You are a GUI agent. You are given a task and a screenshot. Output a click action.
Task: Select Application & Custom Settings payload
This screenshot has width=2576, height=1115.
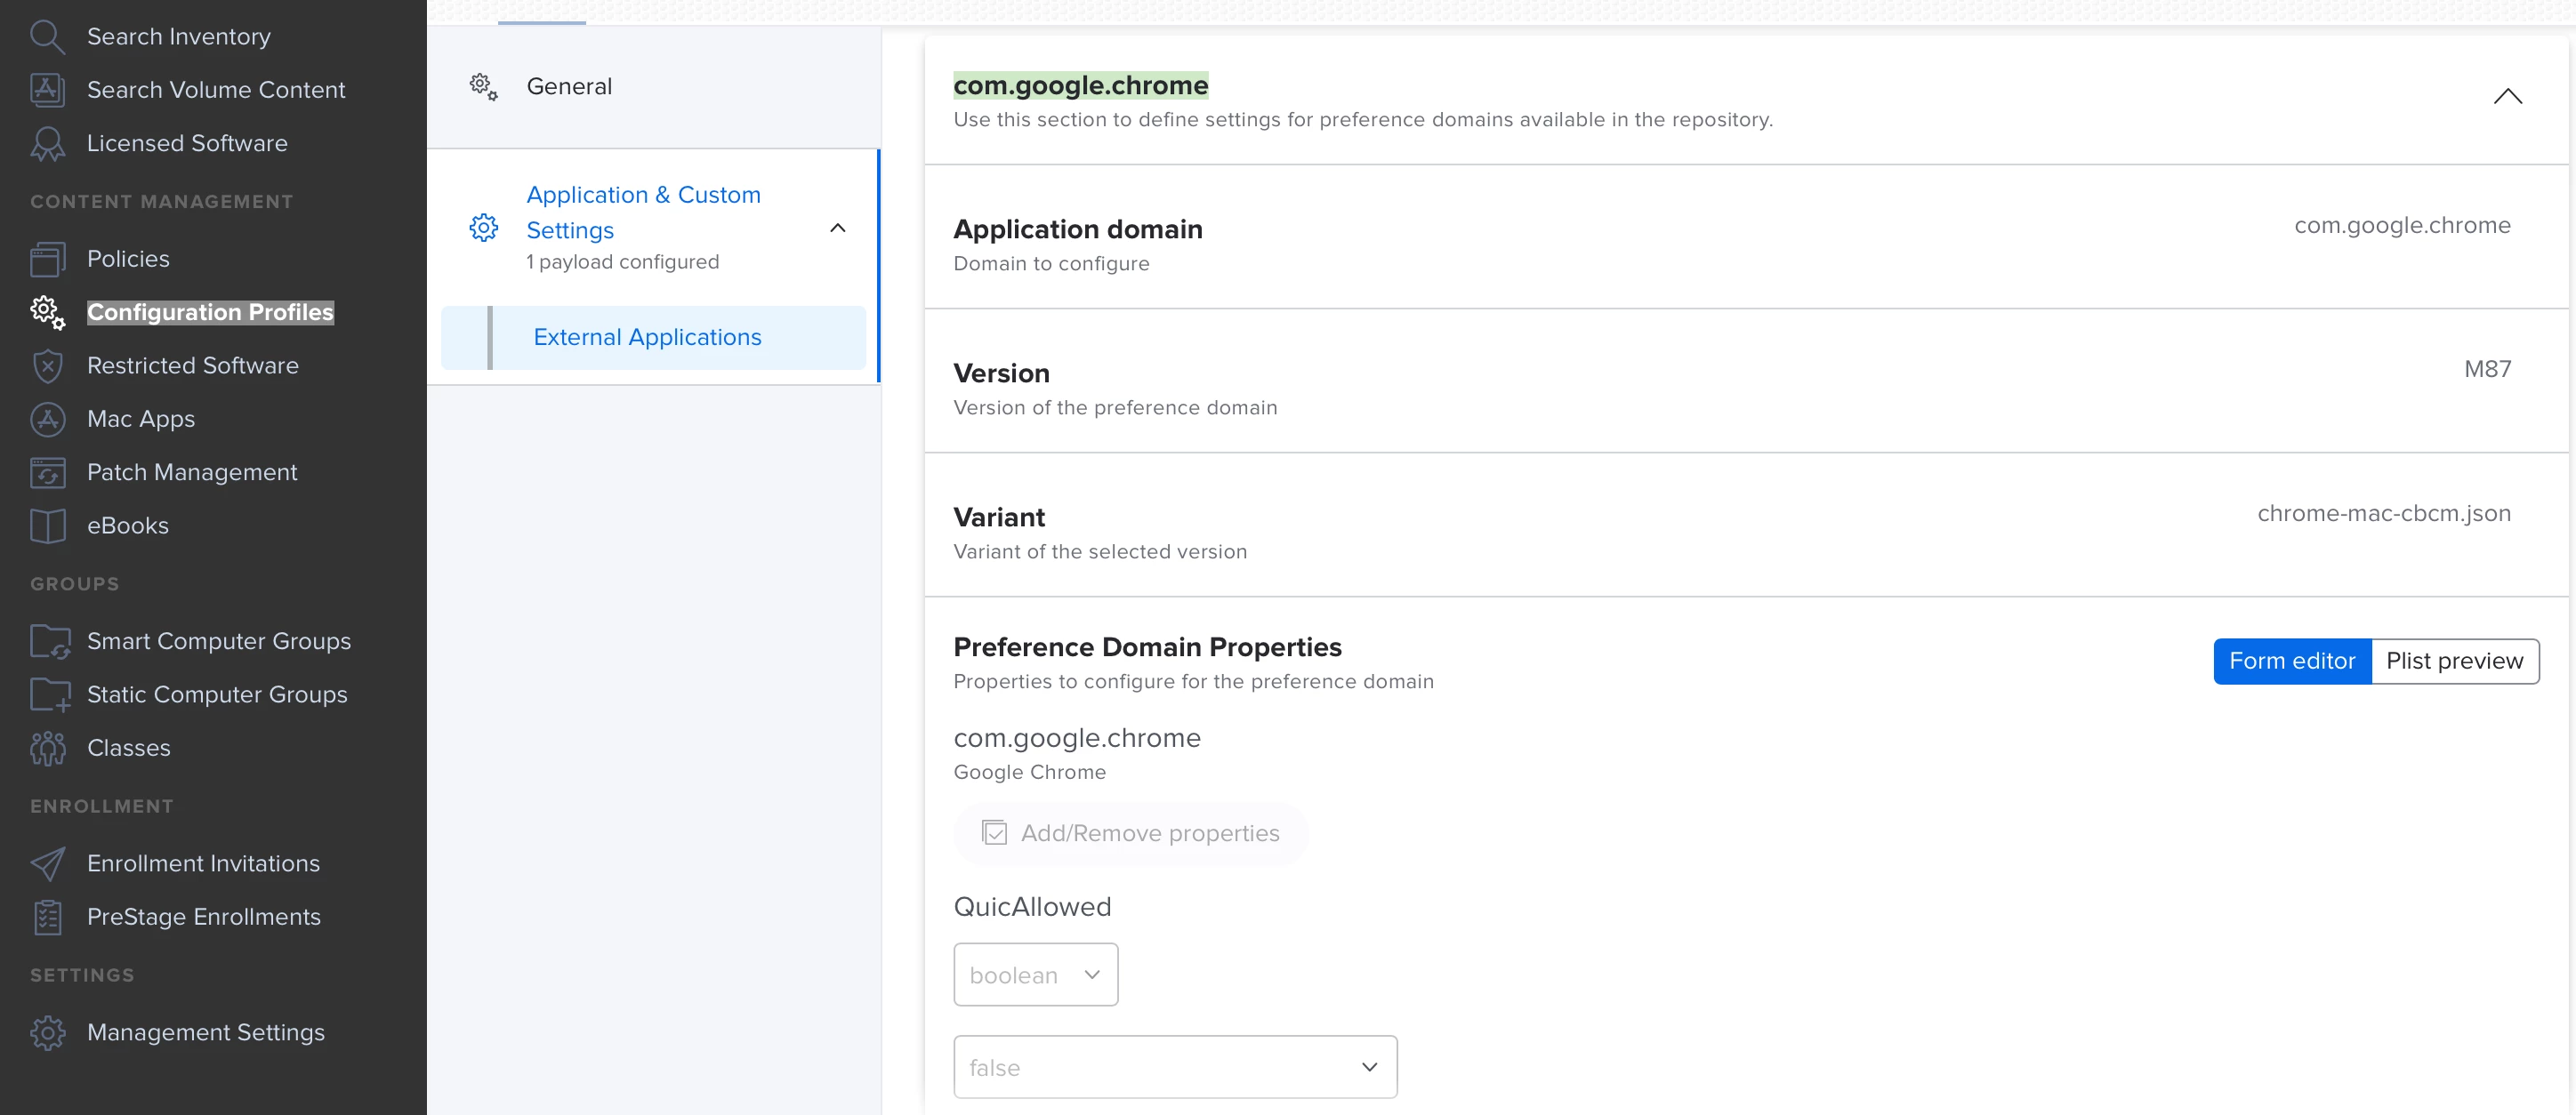click(x=654, y=227)
